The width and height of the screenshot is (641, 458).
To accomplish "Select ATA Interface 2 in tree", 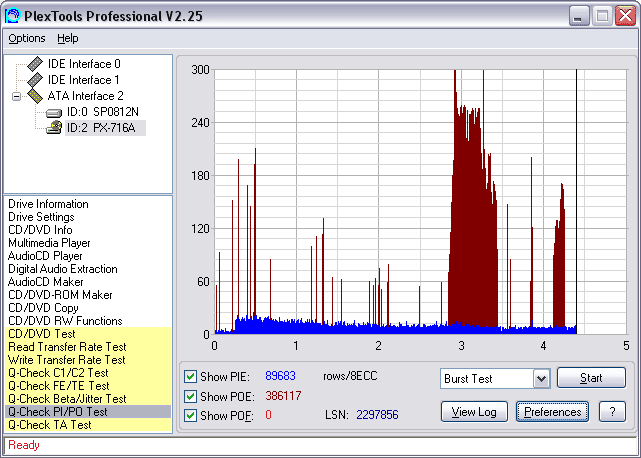I will (85, 96).
